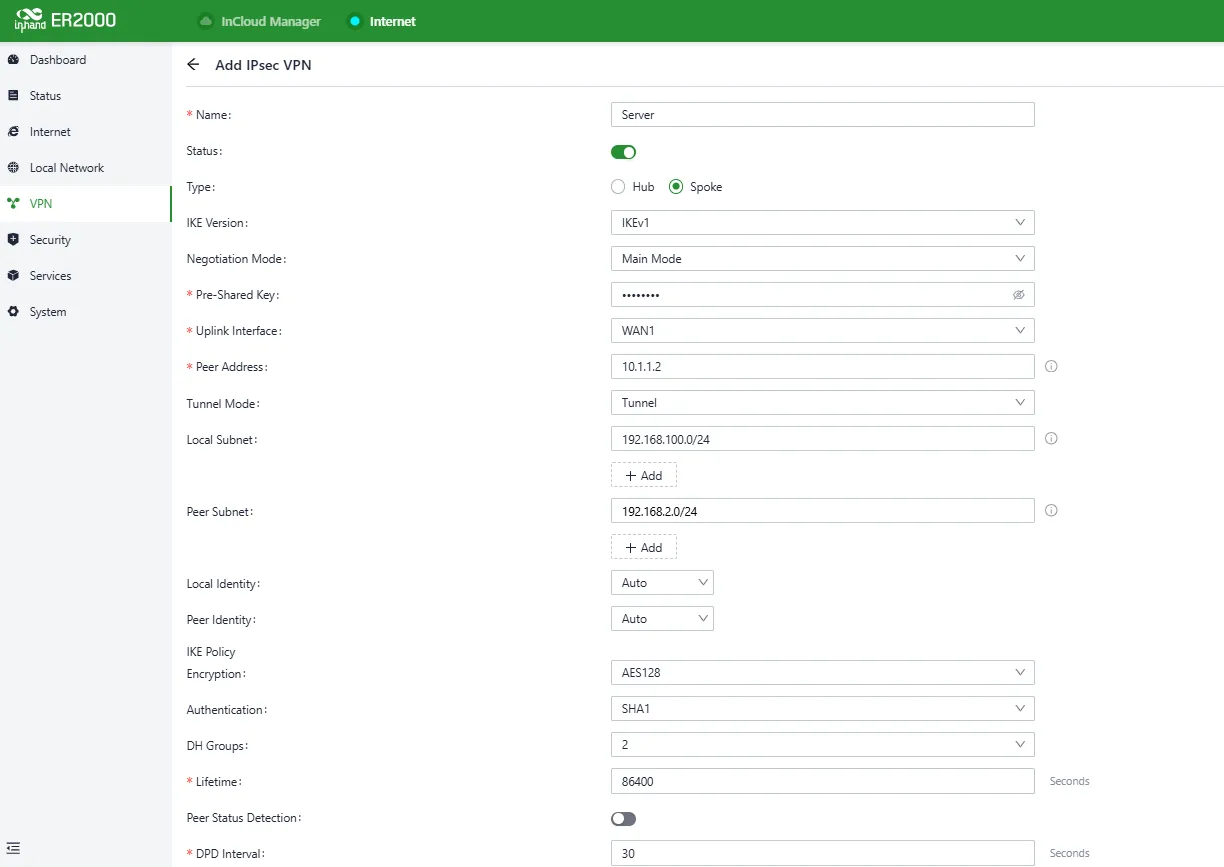The width and height of the screenshot is (1224, 867).
Task: Open the Tunnel Mode dropdown
Action: point(822,403)
